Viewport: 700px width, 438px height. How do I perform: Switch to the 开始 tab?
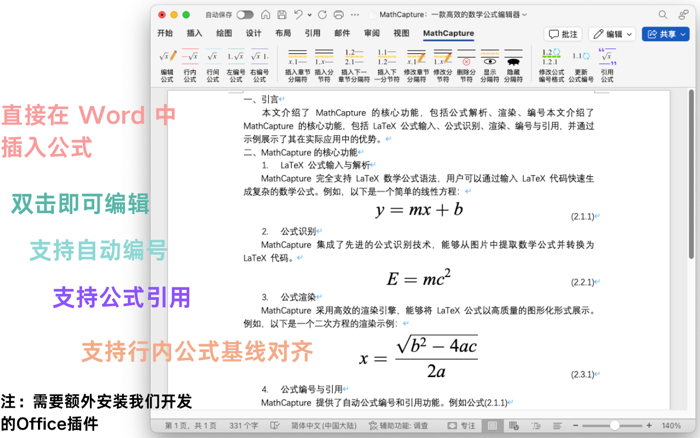click(165, 33)
